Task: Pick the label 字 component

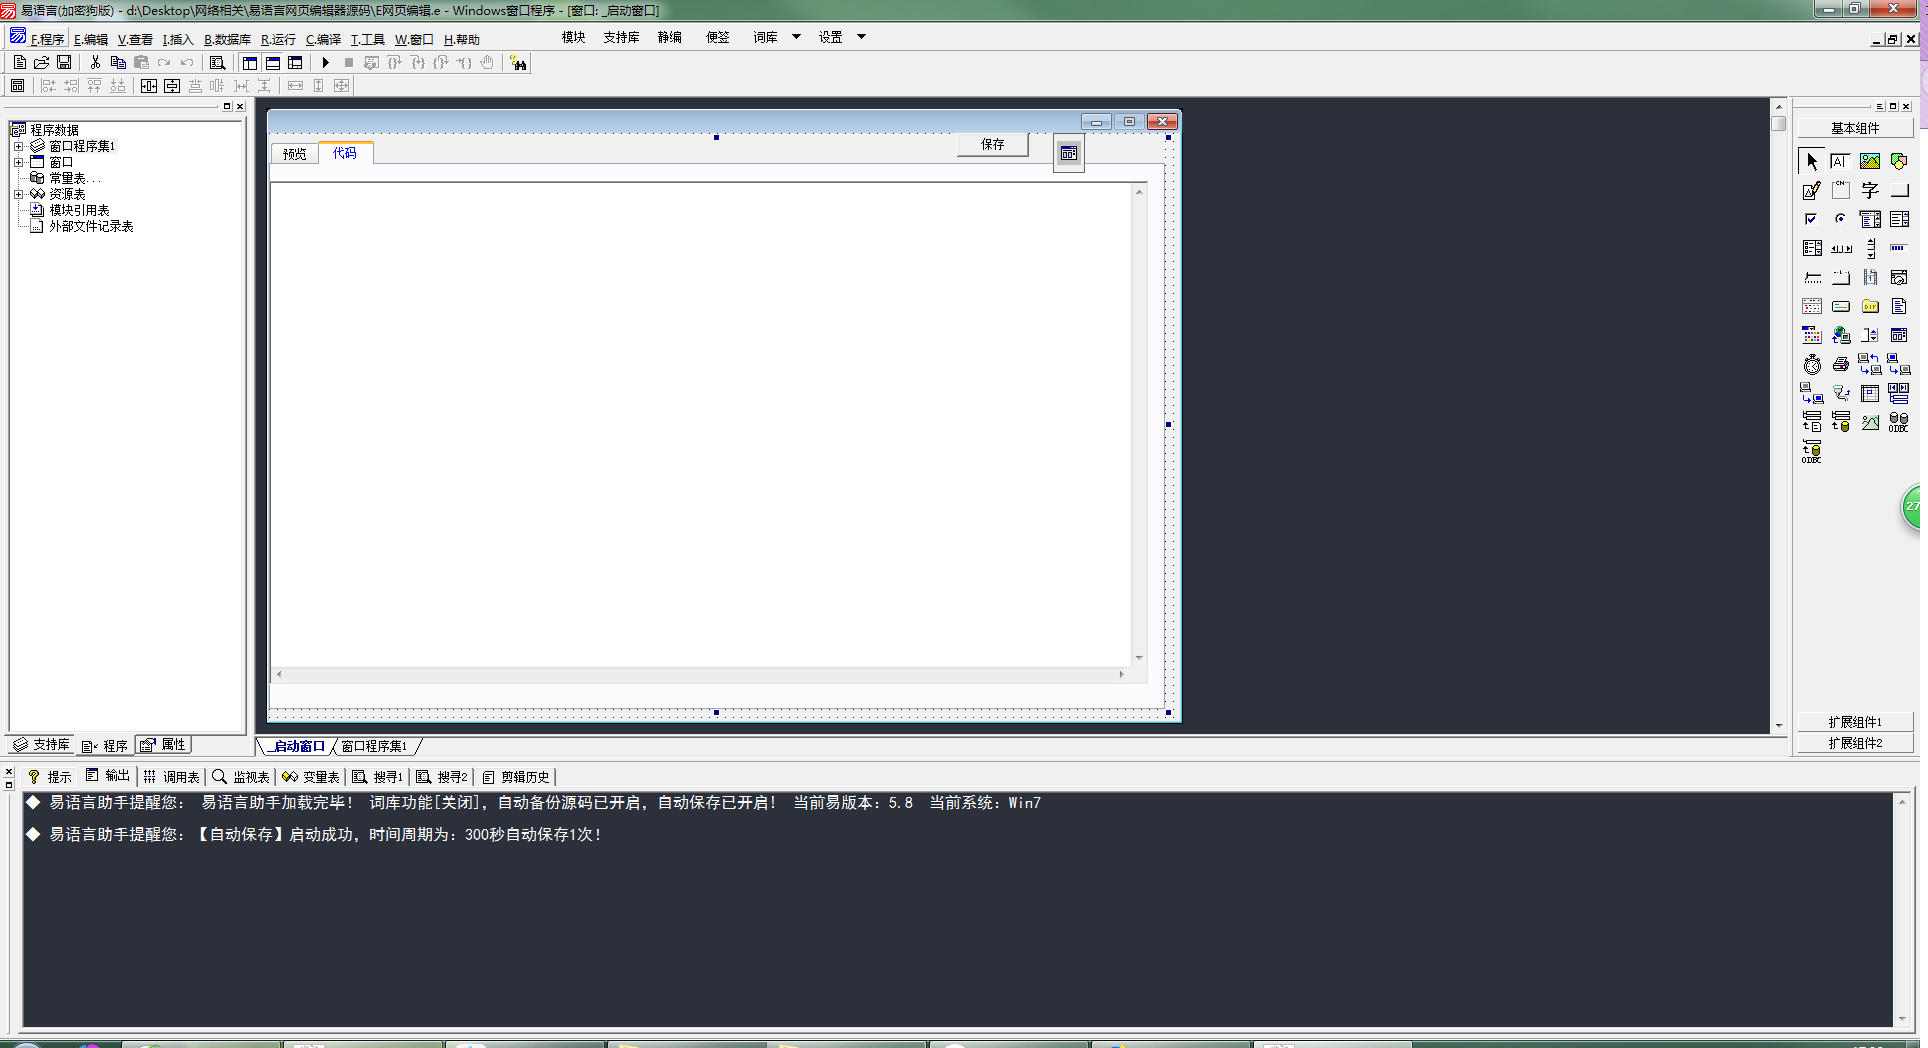Action: pyautogui.click(x=1870, y=190)
